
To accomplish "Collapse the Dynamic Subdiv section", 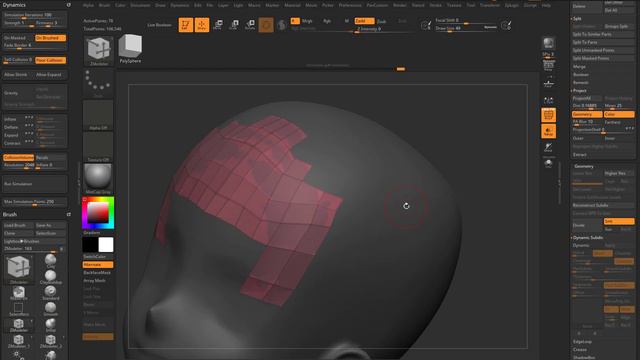I will 588,238.
